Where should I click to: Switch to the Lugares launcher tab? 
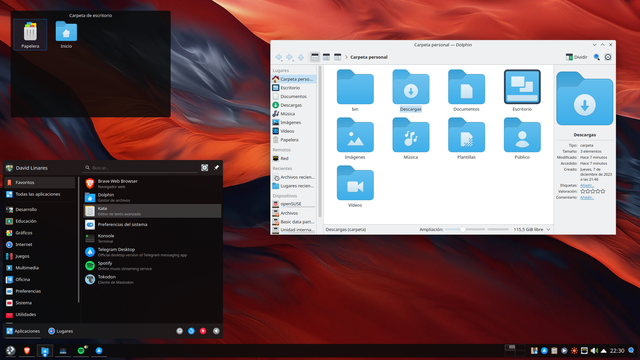pos(60,331)
